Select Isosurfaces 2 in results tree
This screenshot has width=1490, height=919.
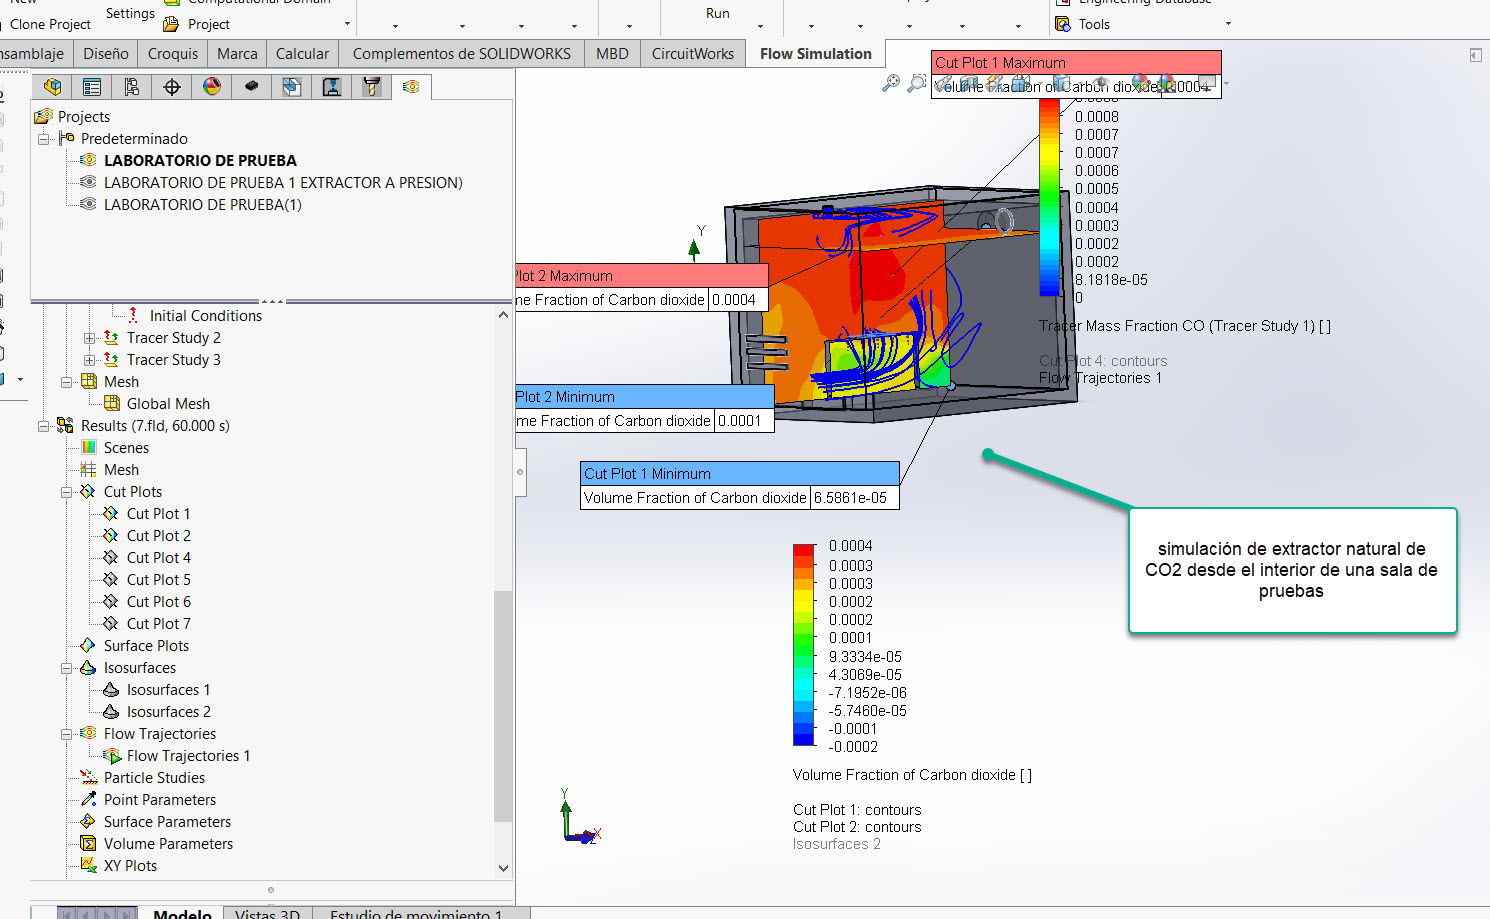click(x=169, y=712)
